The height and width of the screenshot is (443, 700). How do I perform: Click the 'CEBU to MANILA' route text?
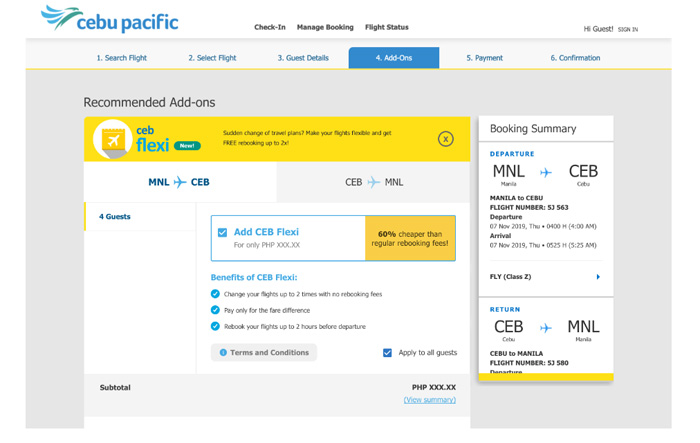point(517,353)
